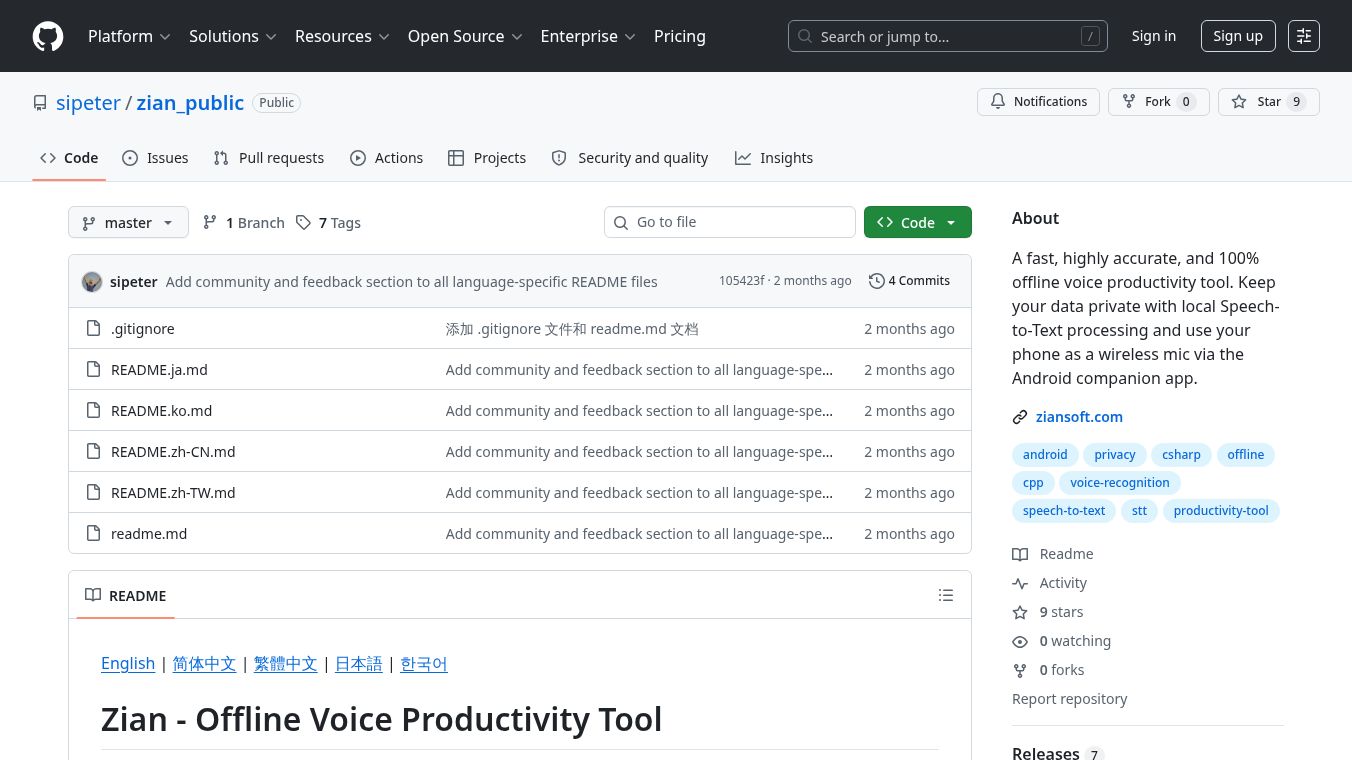Viewport: 1352px width, 760px height.
Task: Open the Projects tab
Action: coord(487,158)
